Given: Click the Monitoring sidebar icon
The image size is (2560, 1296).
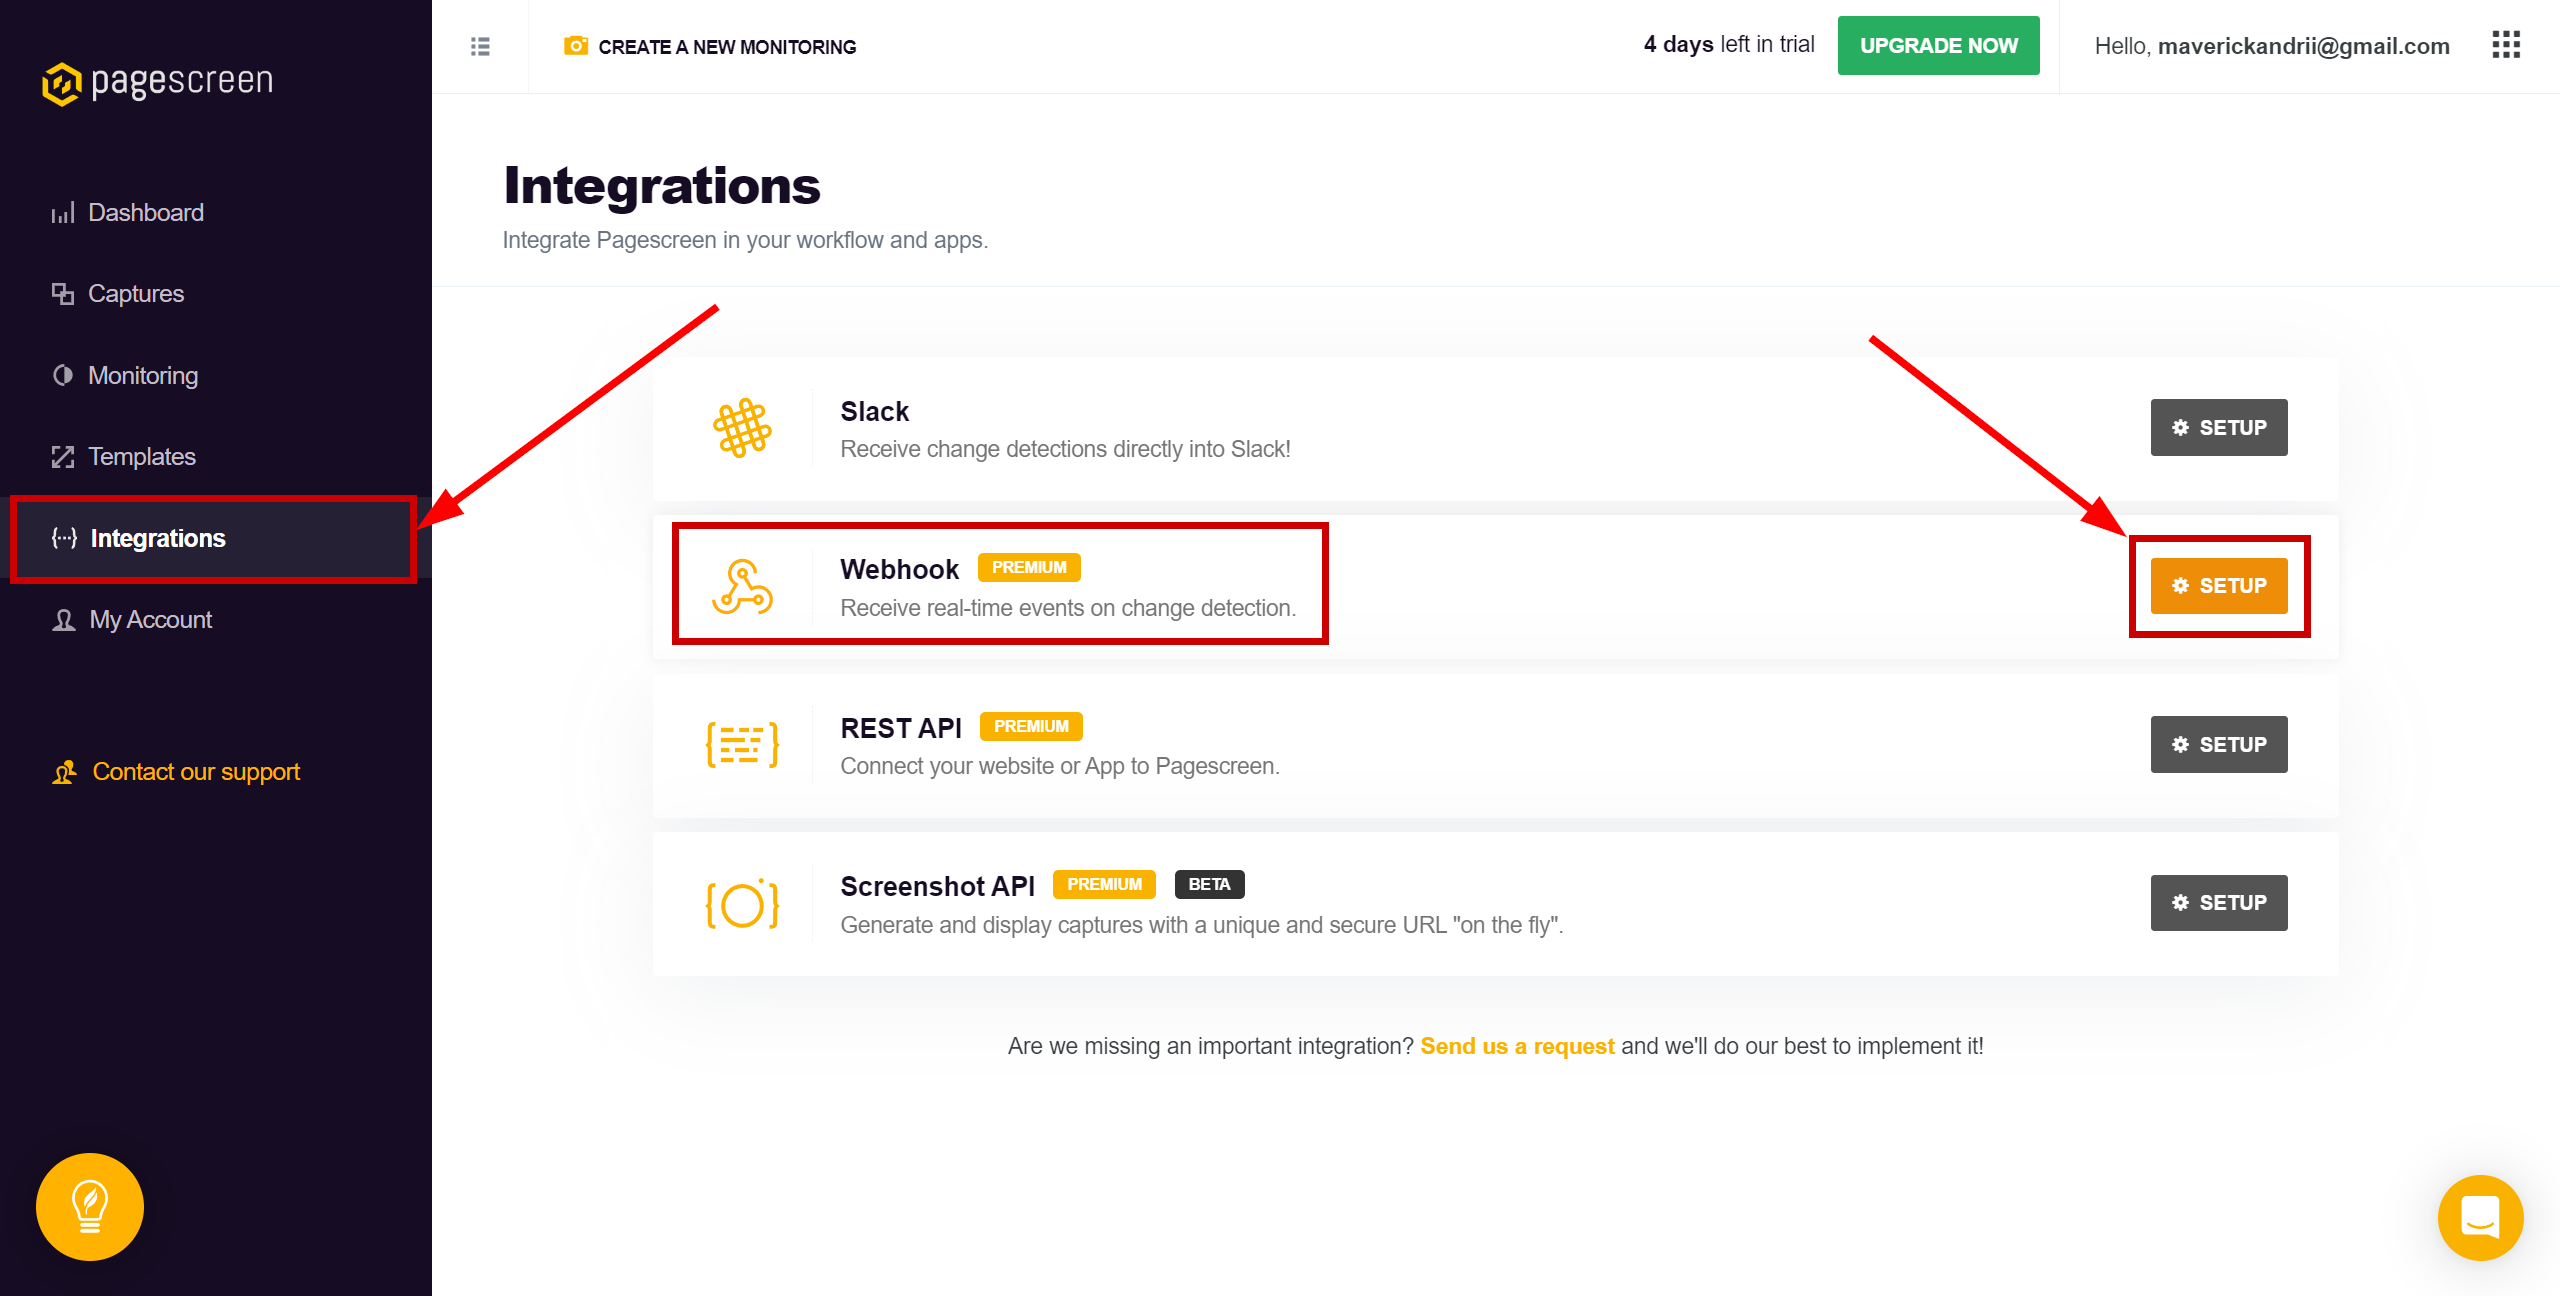Looking at the screenshot, I should [61, 375].
